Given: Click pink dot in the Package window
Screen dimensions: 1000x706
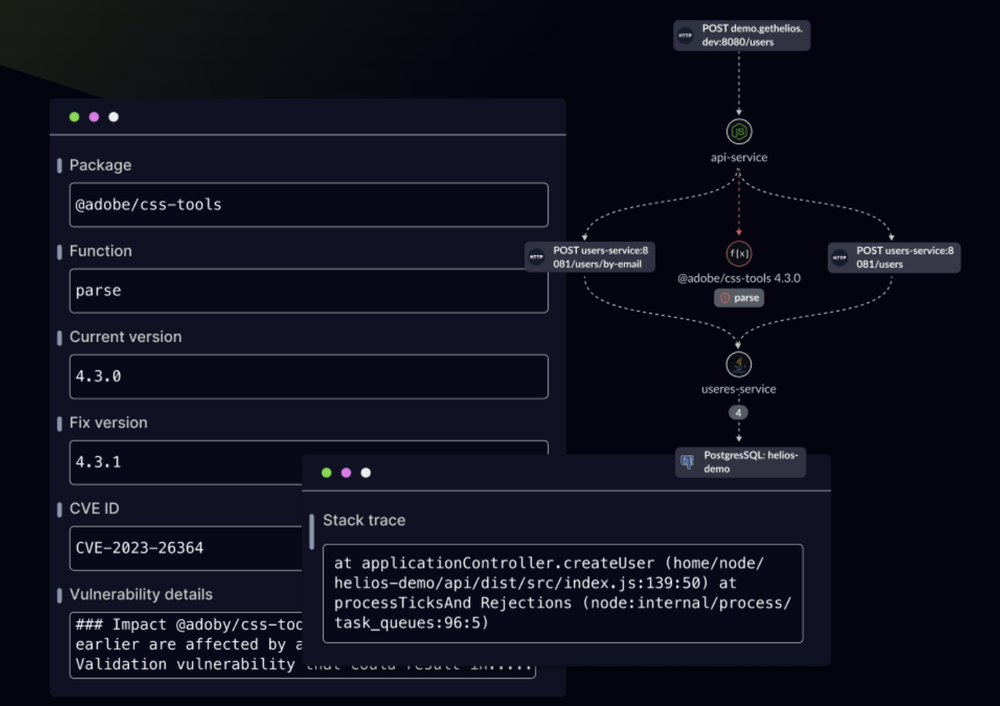Looking at the screenshot, I should tap(94, 117).
